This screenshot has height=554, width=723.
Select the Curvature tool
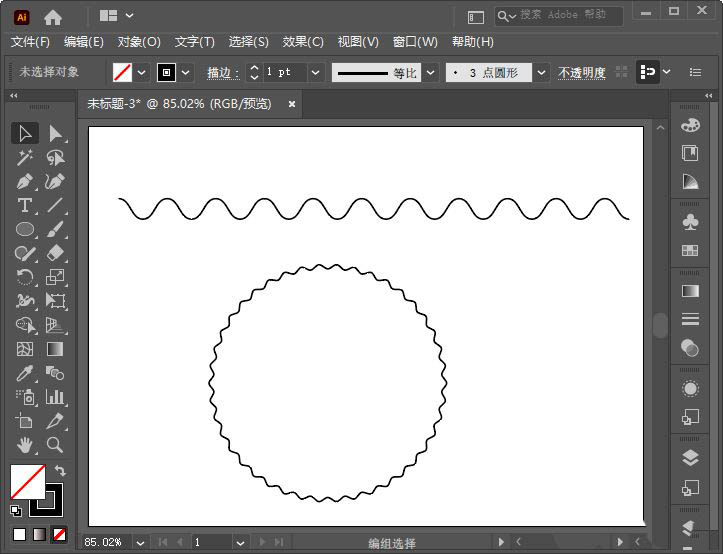tap(55, 181)
